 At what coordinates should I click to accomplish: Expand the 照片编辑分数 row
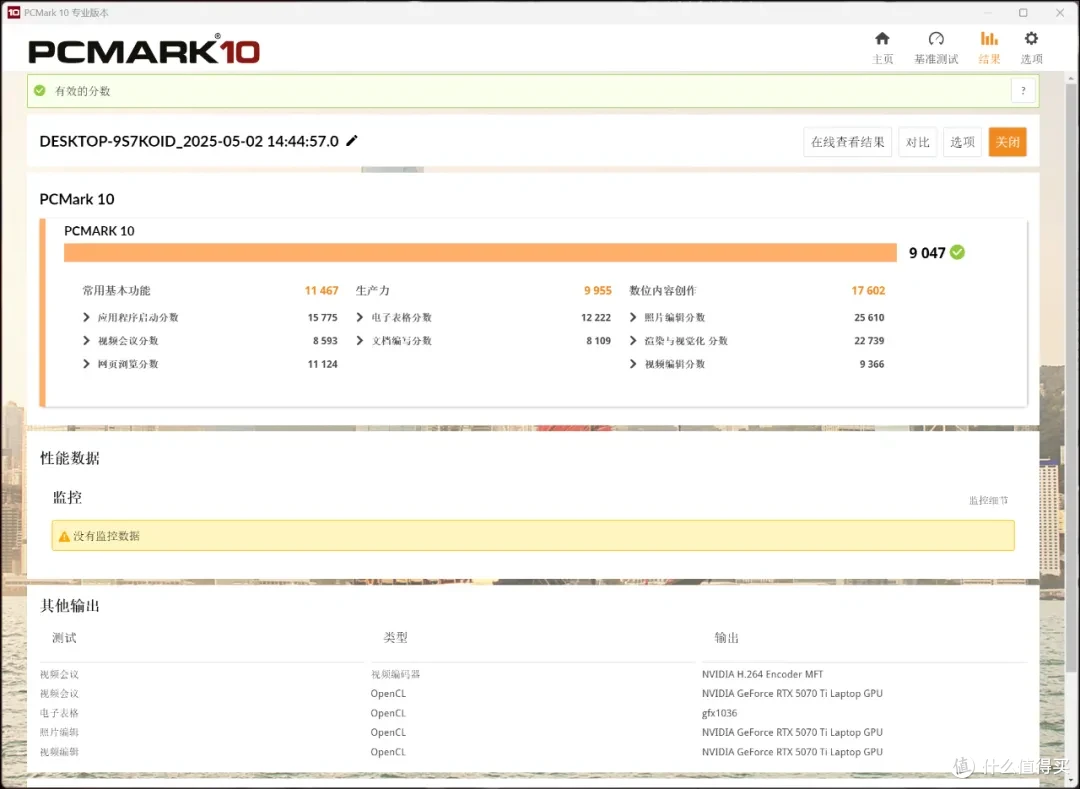633,317
